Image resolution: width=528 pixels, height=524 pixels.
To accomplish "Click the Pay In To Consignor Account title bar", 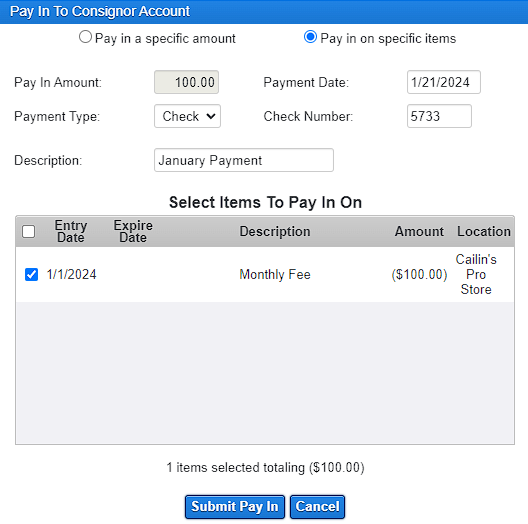I will pyautogui.click(x=264, y=12).
